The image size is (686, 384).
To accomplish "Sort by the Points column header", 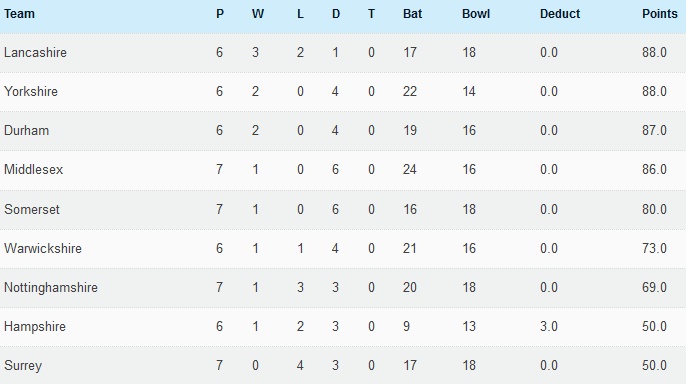I will tap(660, 14).
